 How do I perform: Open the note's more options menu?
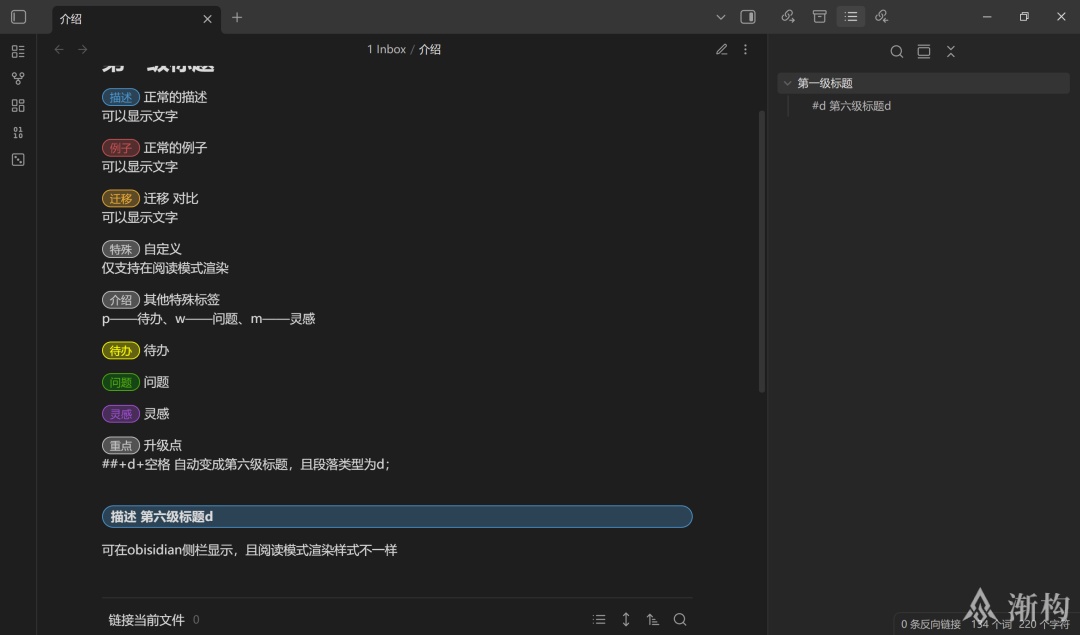click(745, 49)
